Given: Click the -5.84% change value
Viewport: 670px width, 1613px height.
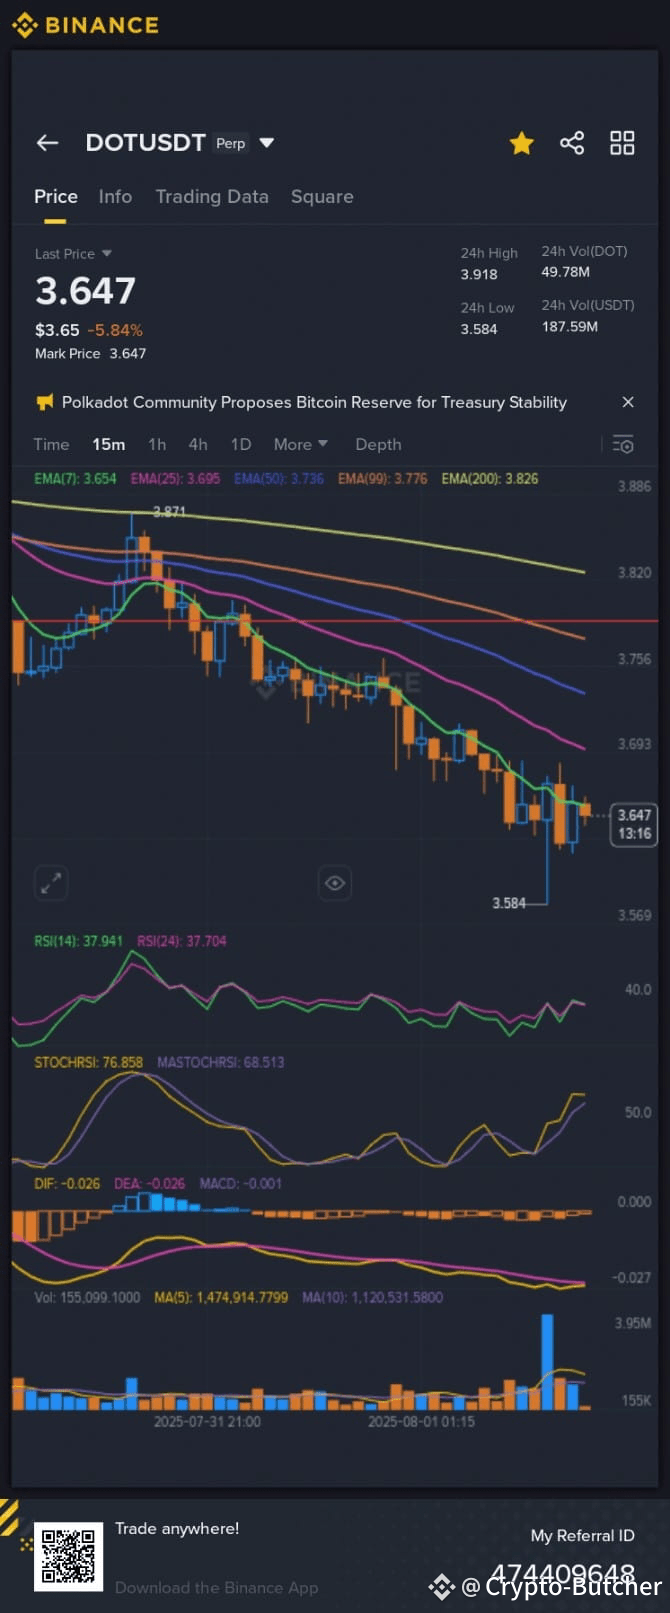Looking at the screenshot, I should (115, 330).
